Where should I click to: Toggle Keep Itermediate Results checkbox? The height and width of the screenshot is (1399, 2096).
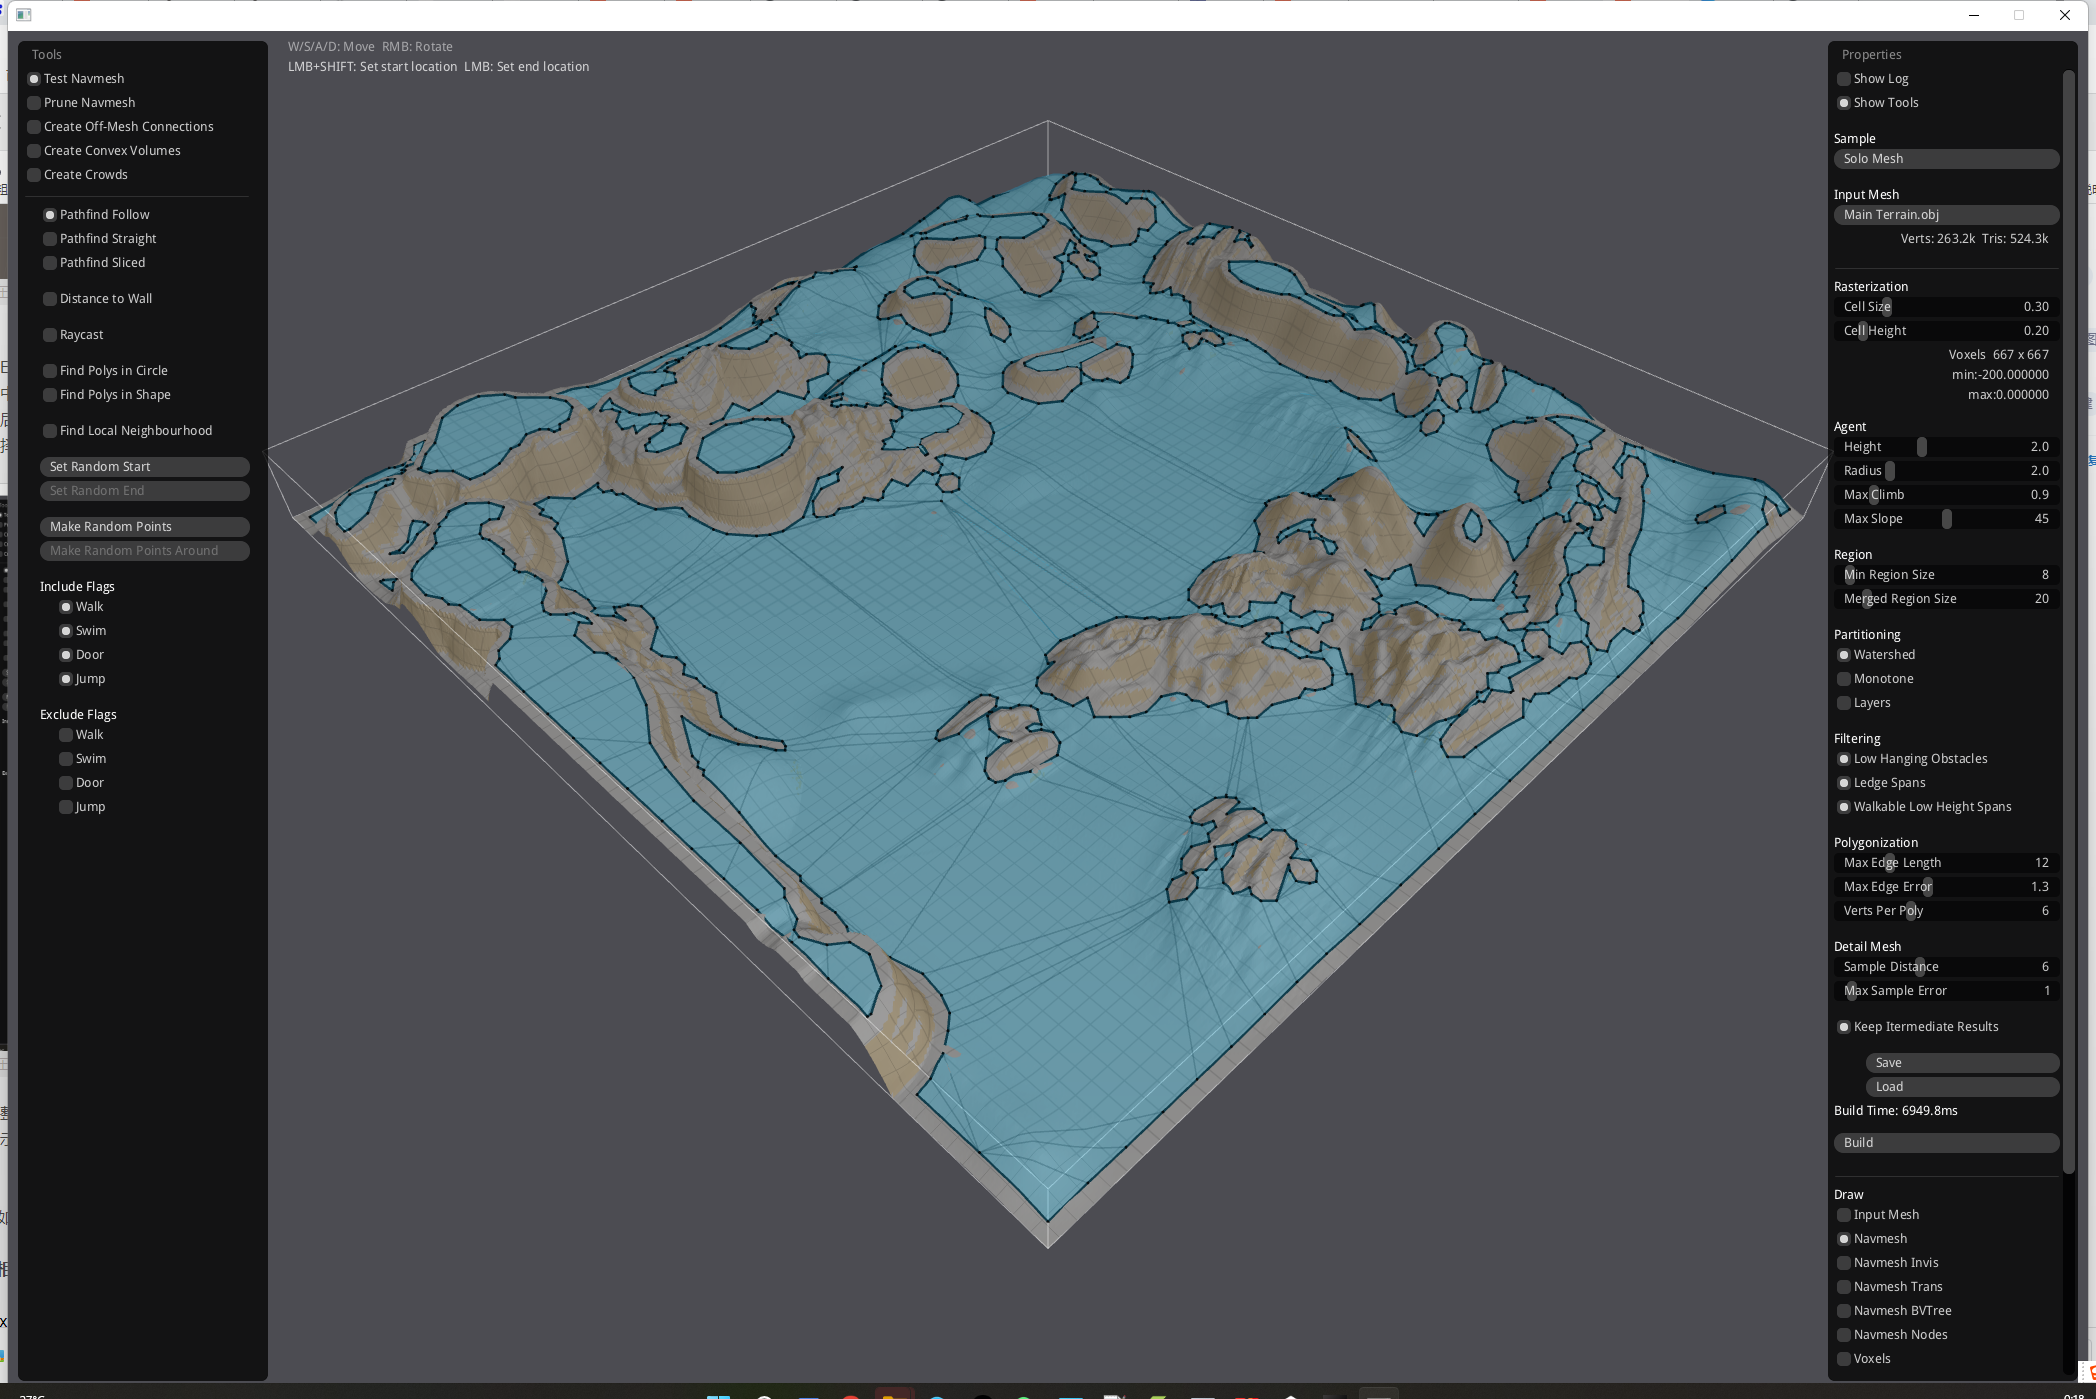(1844, 1027)
